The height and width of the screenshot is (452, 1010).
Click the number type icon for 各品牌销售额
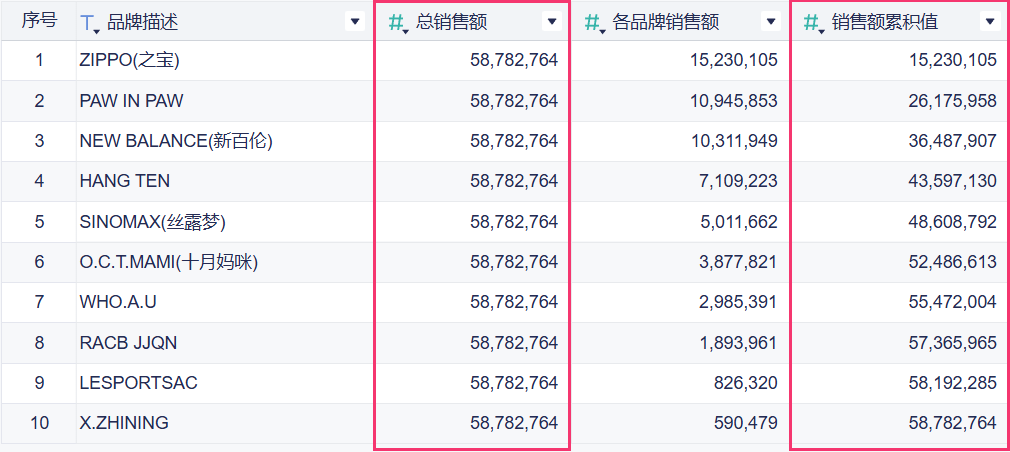tap(595, 23)
